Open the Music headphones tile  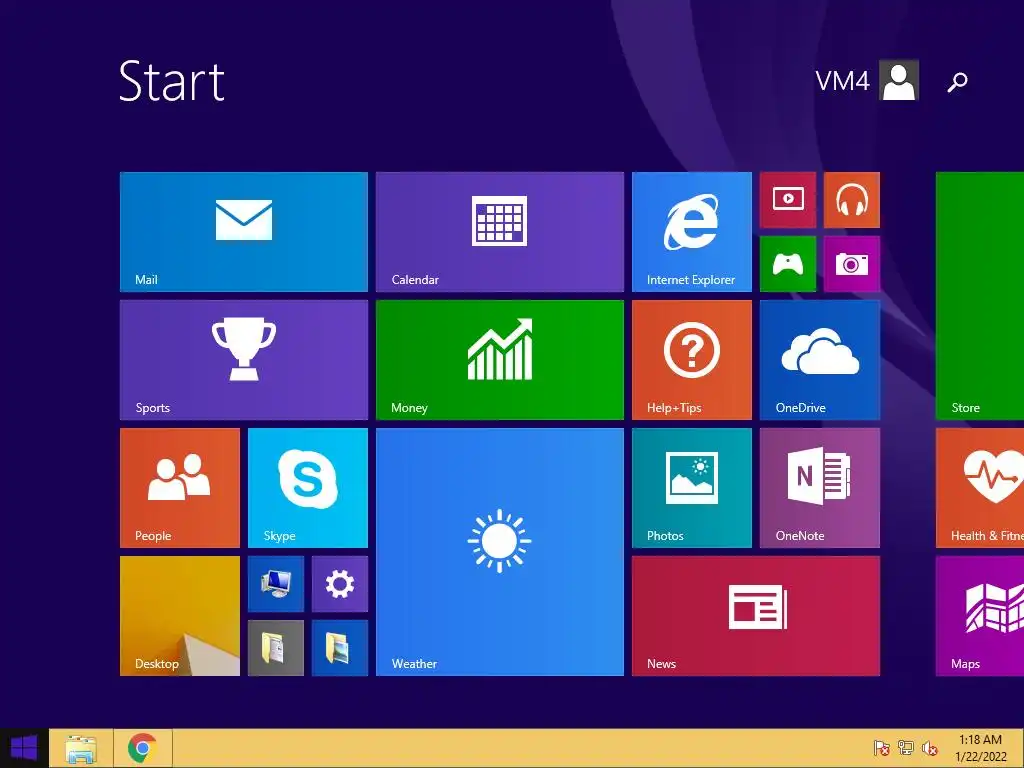click(852, 200)
